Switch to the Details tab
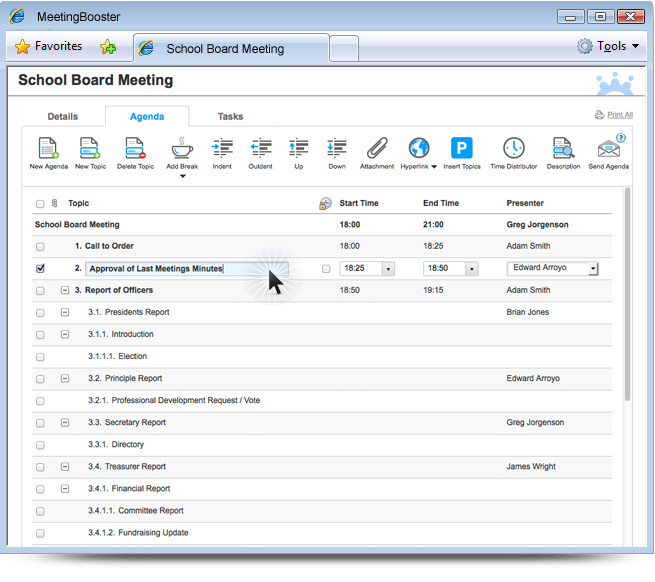655x582 pixels. pos(63,117)
